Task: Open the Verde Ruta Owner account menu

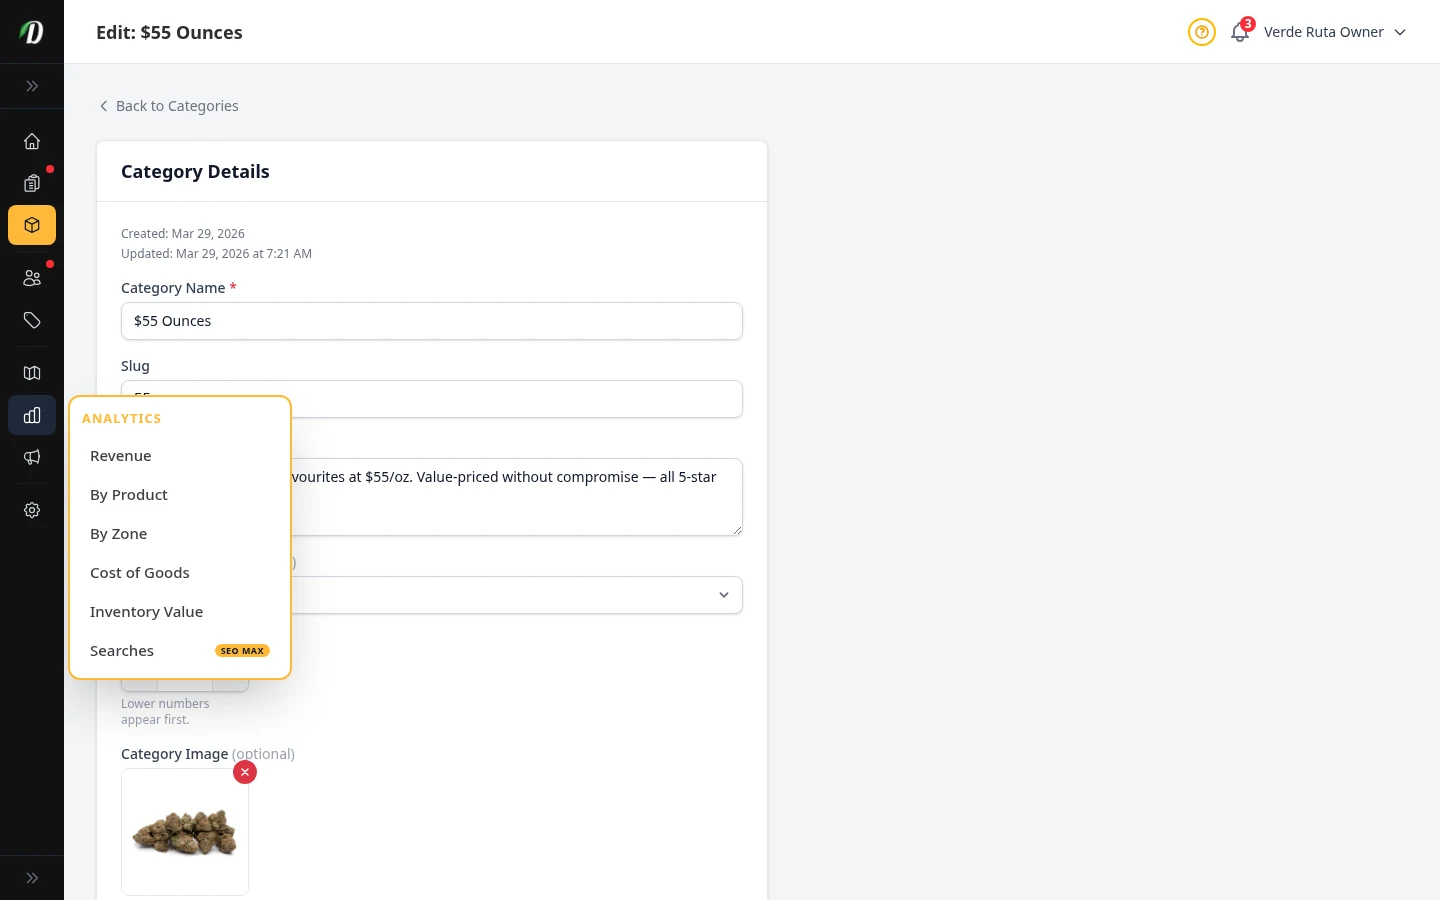Action: (1324, 32)
